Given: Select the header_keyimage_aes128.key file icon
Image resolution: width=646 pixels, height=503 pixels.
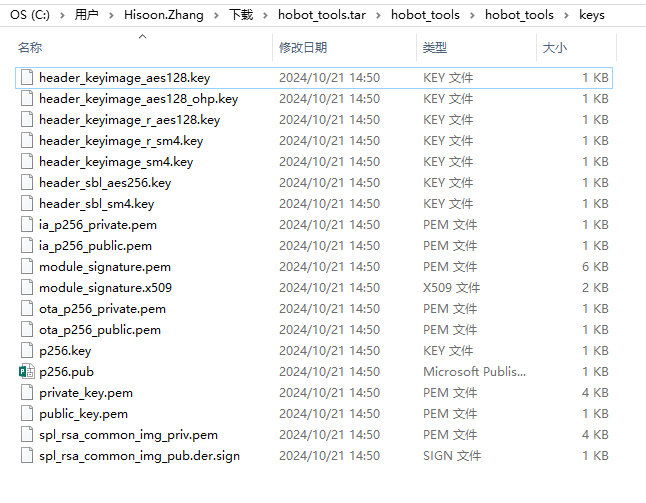Looking at the screenshot, I should tap(27, 78).
